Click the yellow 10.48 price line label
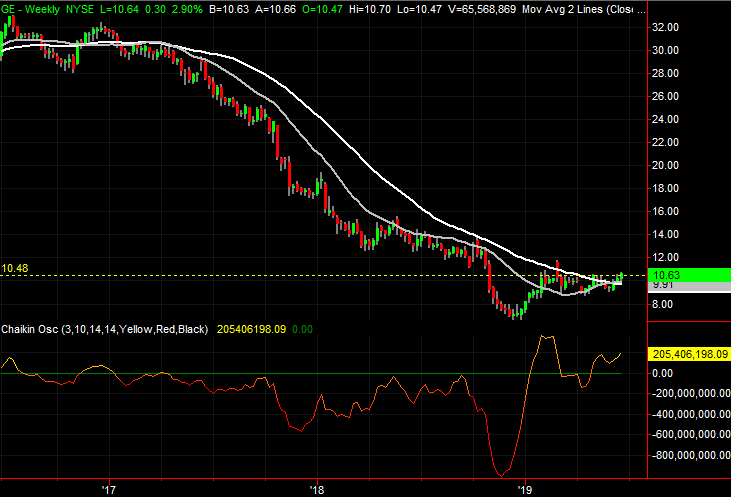 [15, 269]
